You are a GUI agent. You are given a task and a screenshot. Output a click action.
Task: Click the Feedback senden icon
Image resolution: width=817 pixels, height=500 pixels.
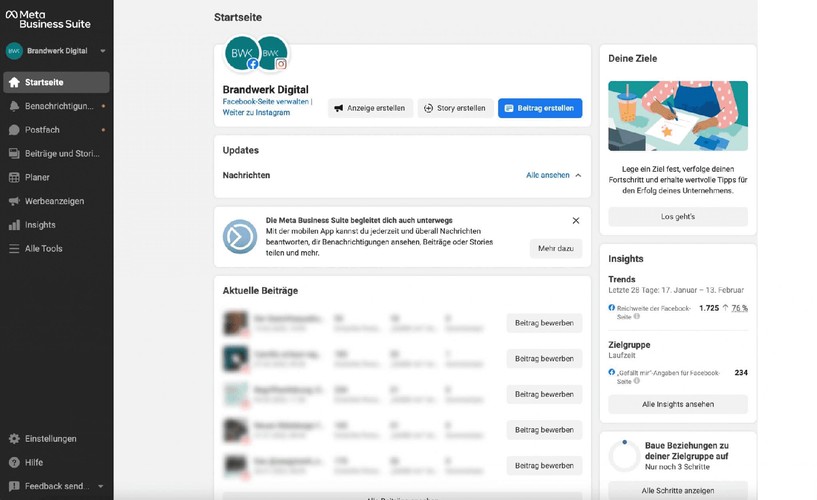[14, 486]
